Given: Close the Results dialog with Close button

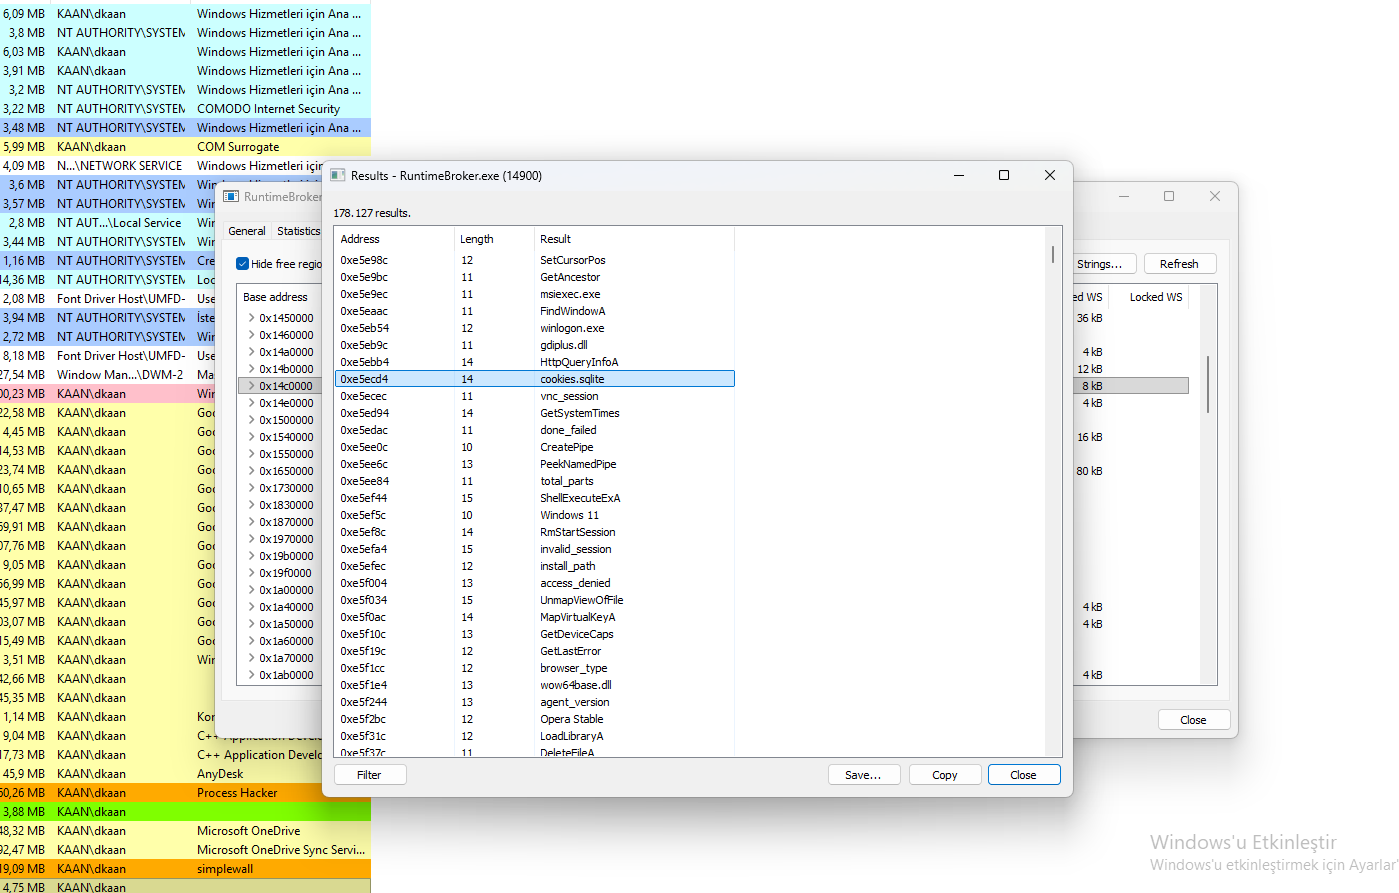Looking at the screenshot, I should click(x=1024, y=775).
